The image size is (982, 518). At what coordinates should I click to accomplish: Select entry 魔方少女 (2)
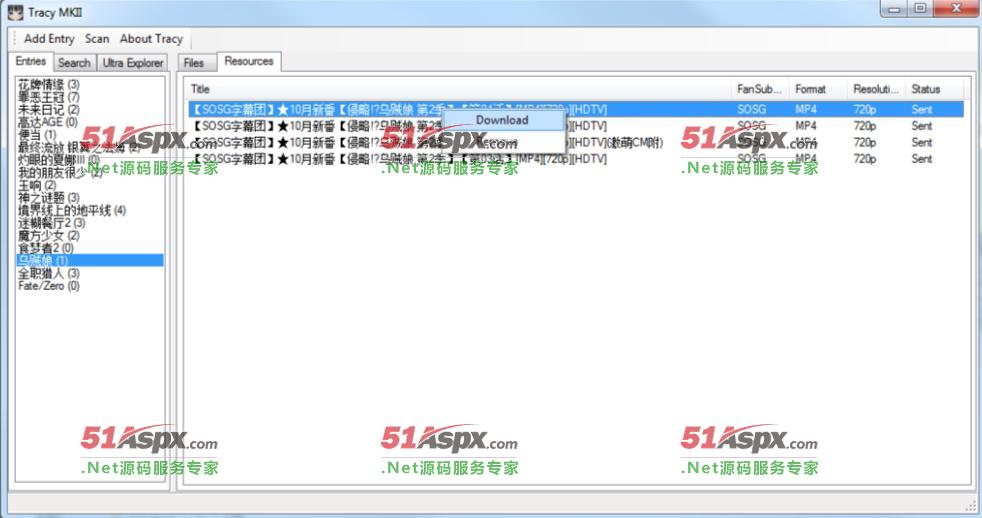[49, 235]
